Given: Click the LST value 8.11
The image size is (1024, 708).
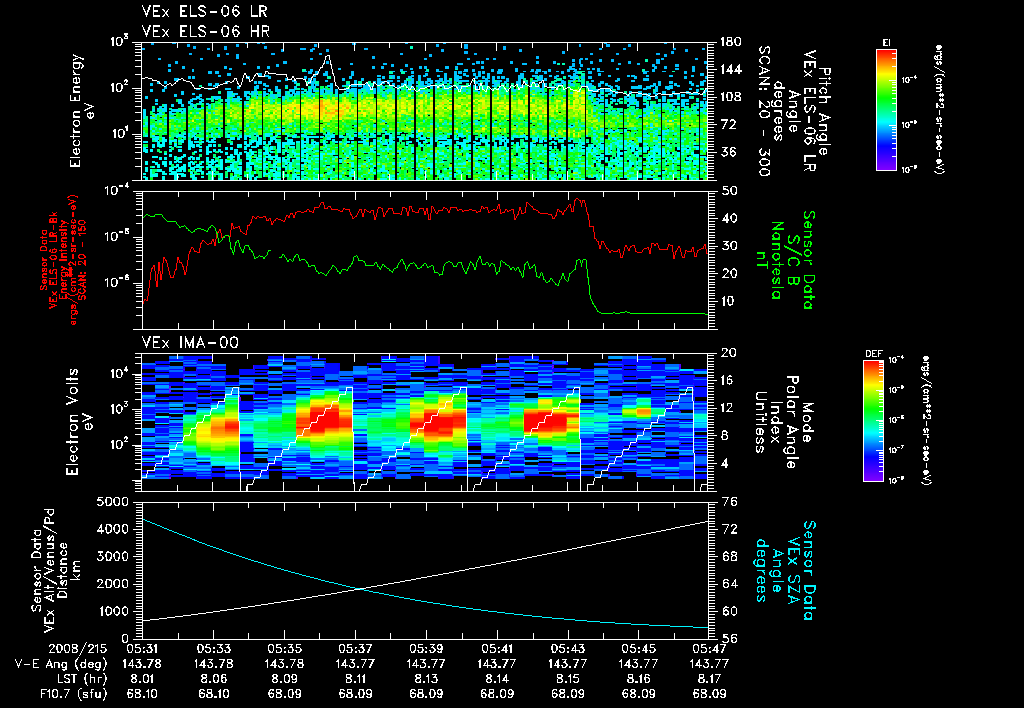Looking at the screenshot, I should [355, 679].
